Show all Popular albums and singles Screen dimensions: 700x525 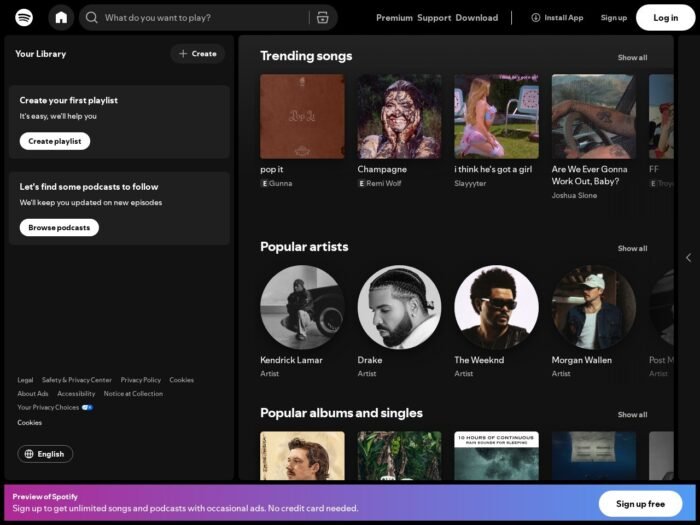tap(632, 415)
